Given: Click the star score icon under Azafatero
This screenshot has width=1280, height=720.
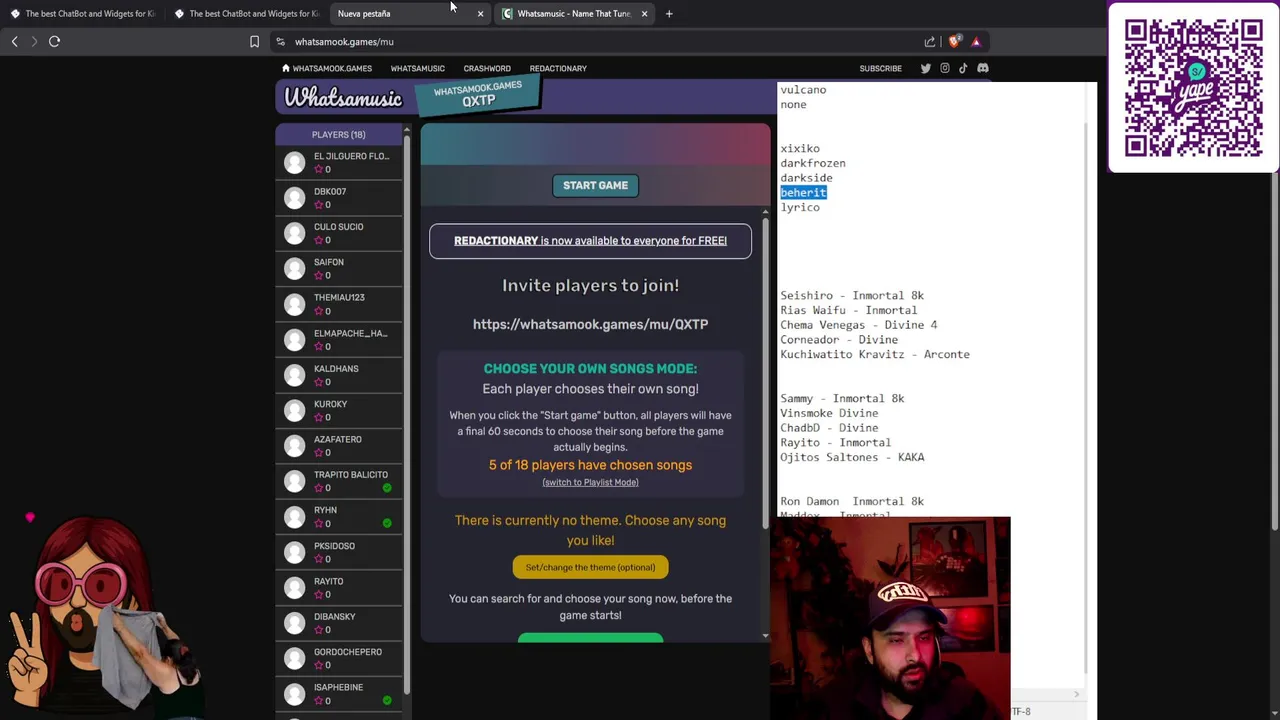Looking at the screenshot, I should click(x=319, y=453).
